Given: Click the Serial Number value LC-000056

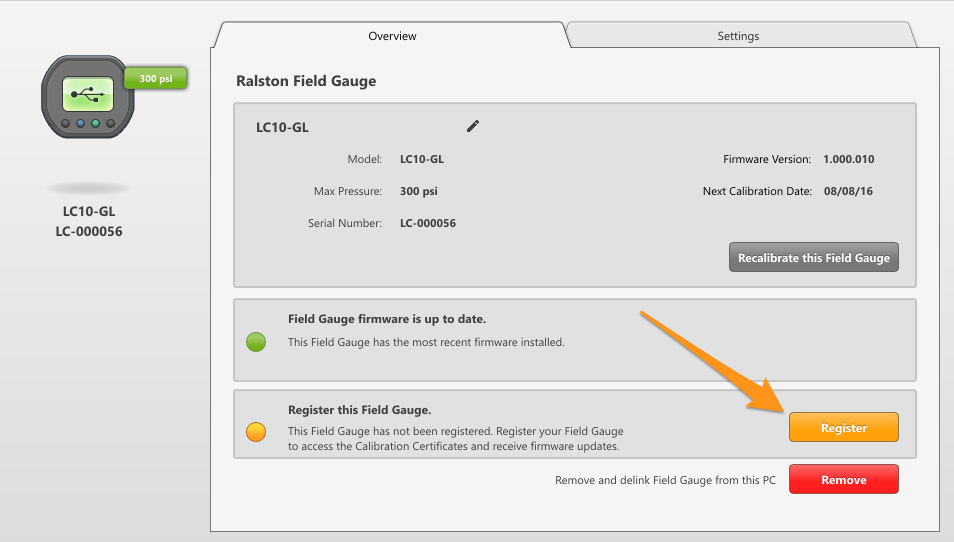Looking at the screenshot, I should tap(428, 223).
